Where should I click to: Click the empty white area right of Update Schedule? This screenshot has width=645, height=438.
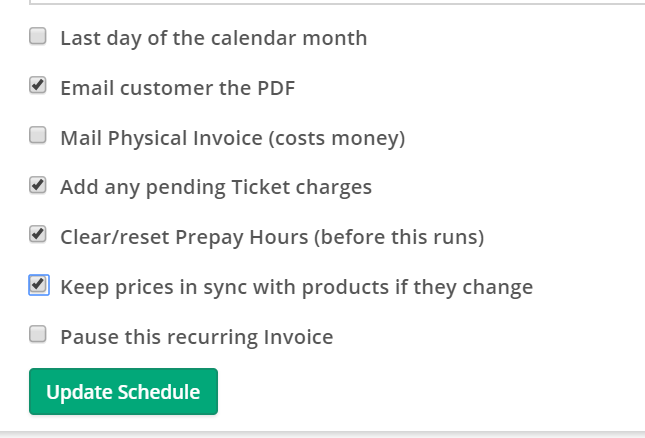(x=420, y=392)
